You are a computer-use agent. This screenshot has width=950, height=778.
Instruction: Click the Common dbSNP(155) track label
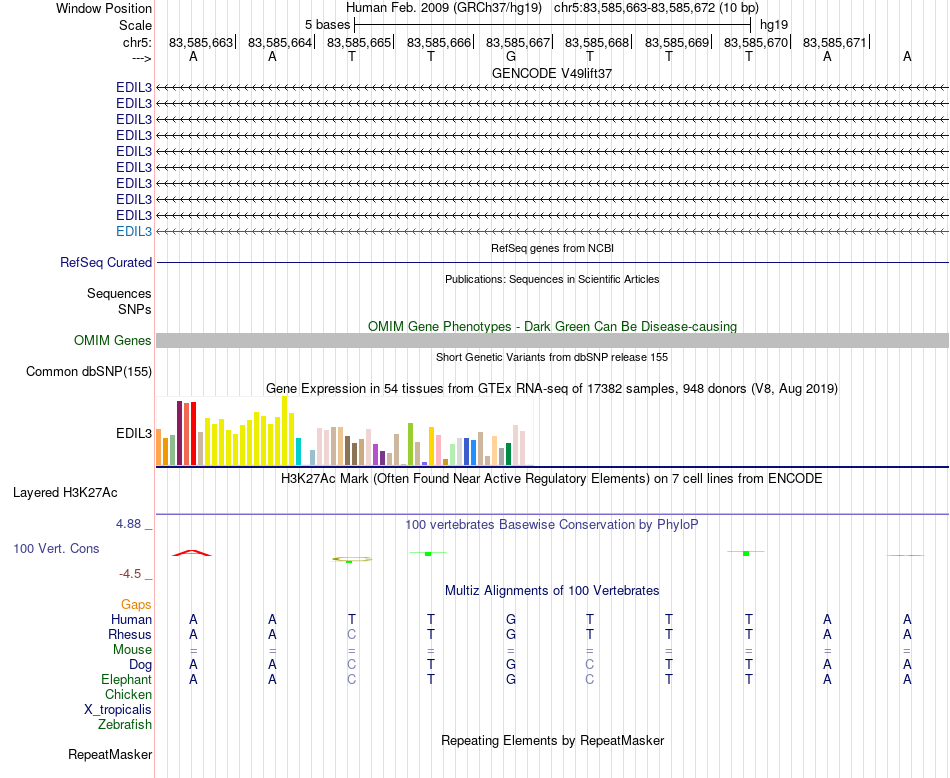pos(89,371)
